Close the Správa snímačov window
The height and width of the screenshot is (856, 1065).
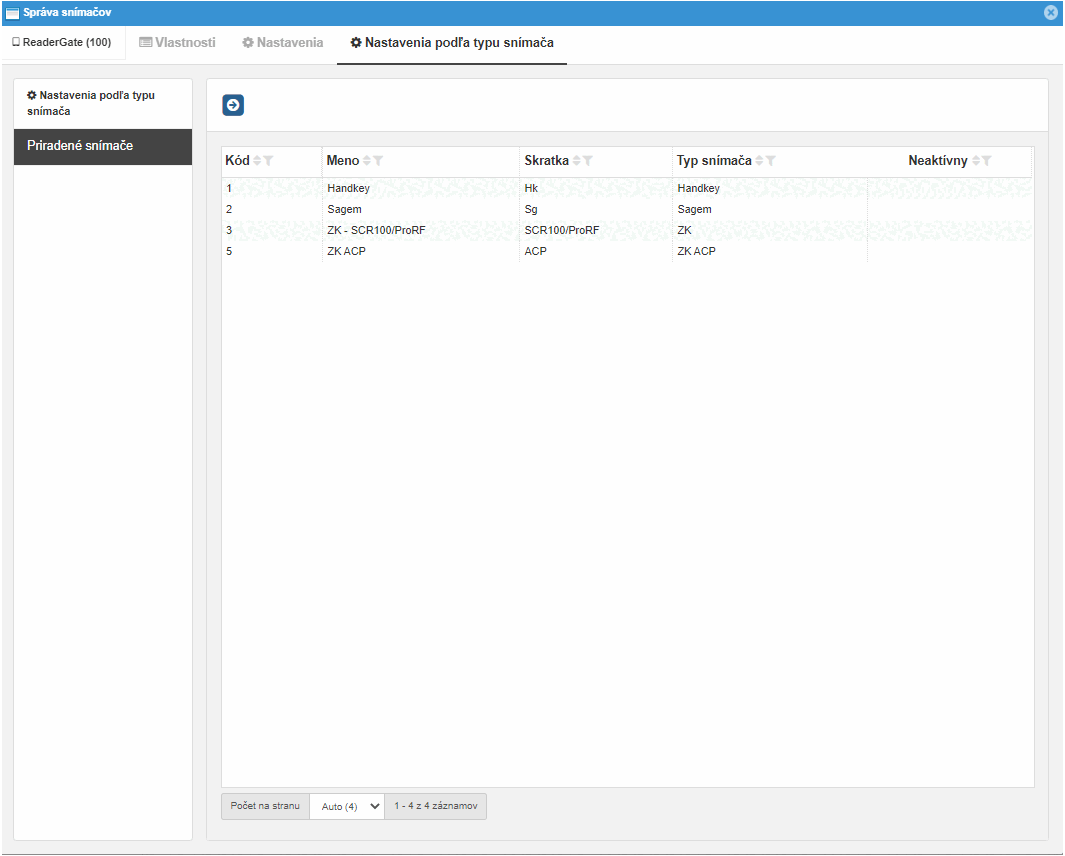click(1051, 13)
